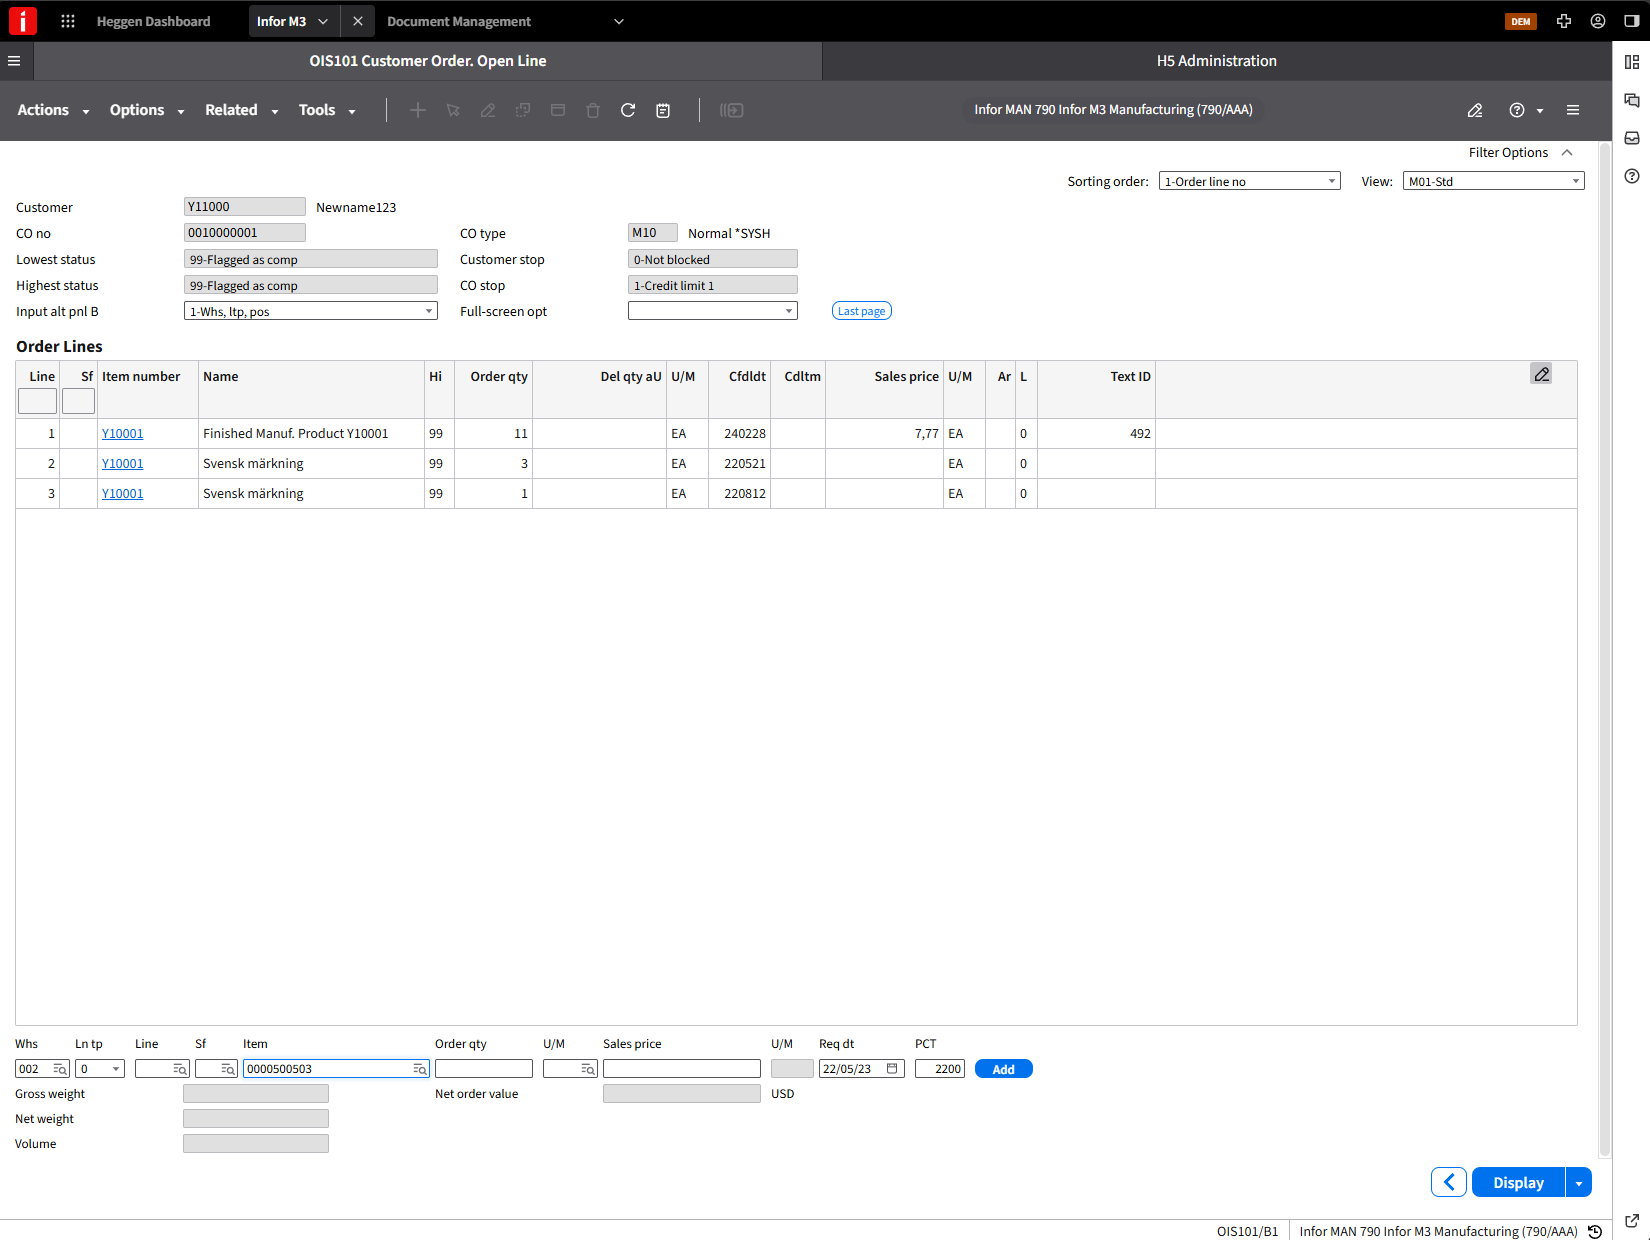
Task: Click the edit pencil icon near help
Action: (x=1475, y=110)
